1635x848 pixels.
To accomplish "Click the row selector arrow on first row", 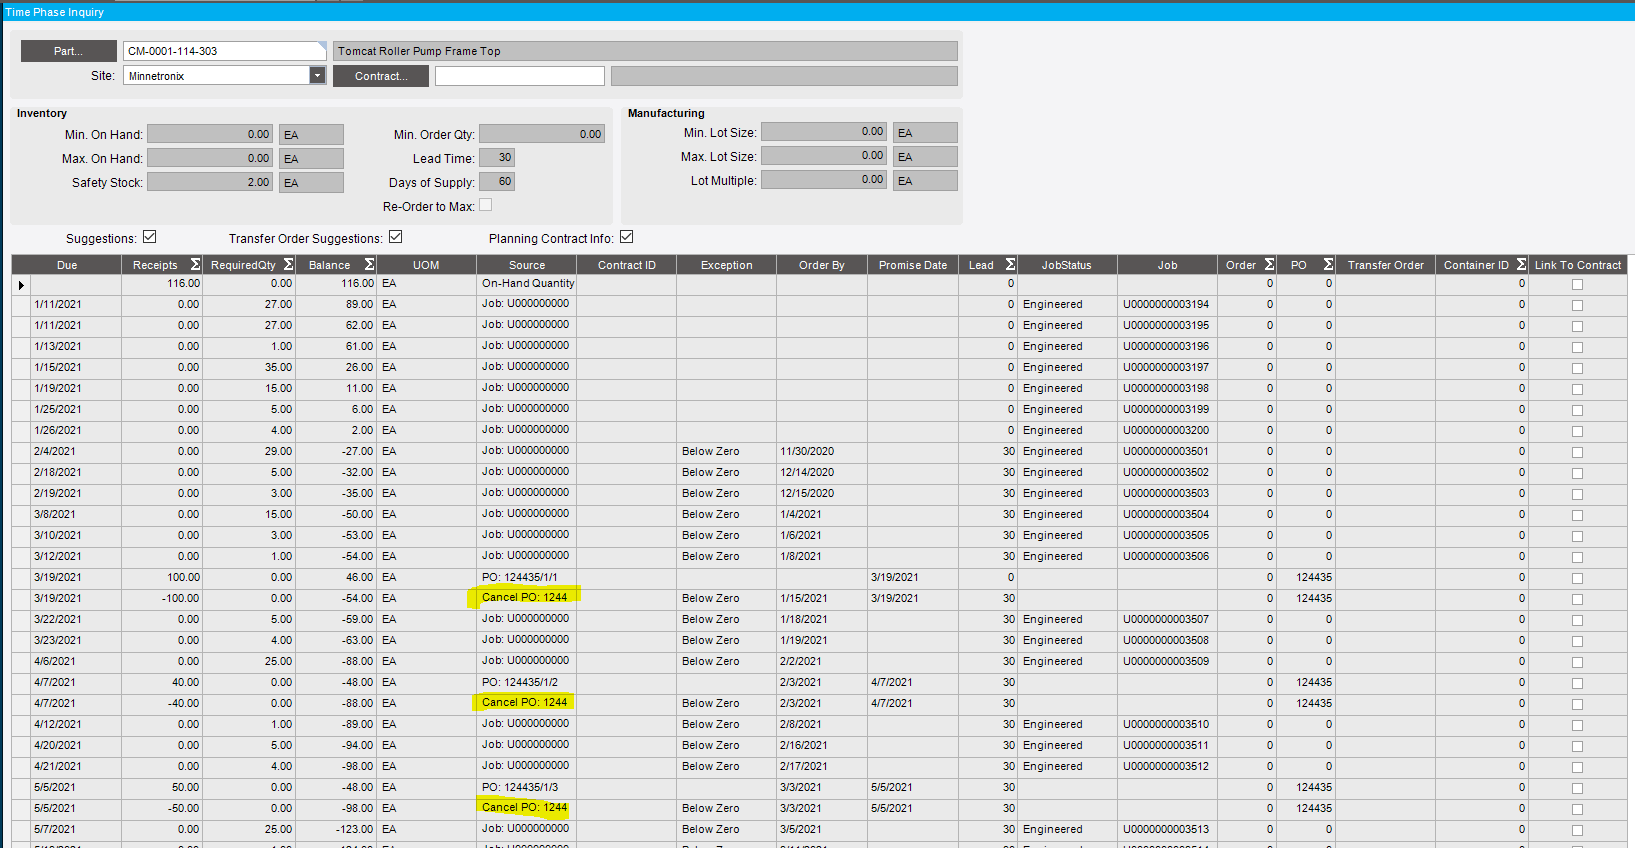I will [x=21, y=285].
